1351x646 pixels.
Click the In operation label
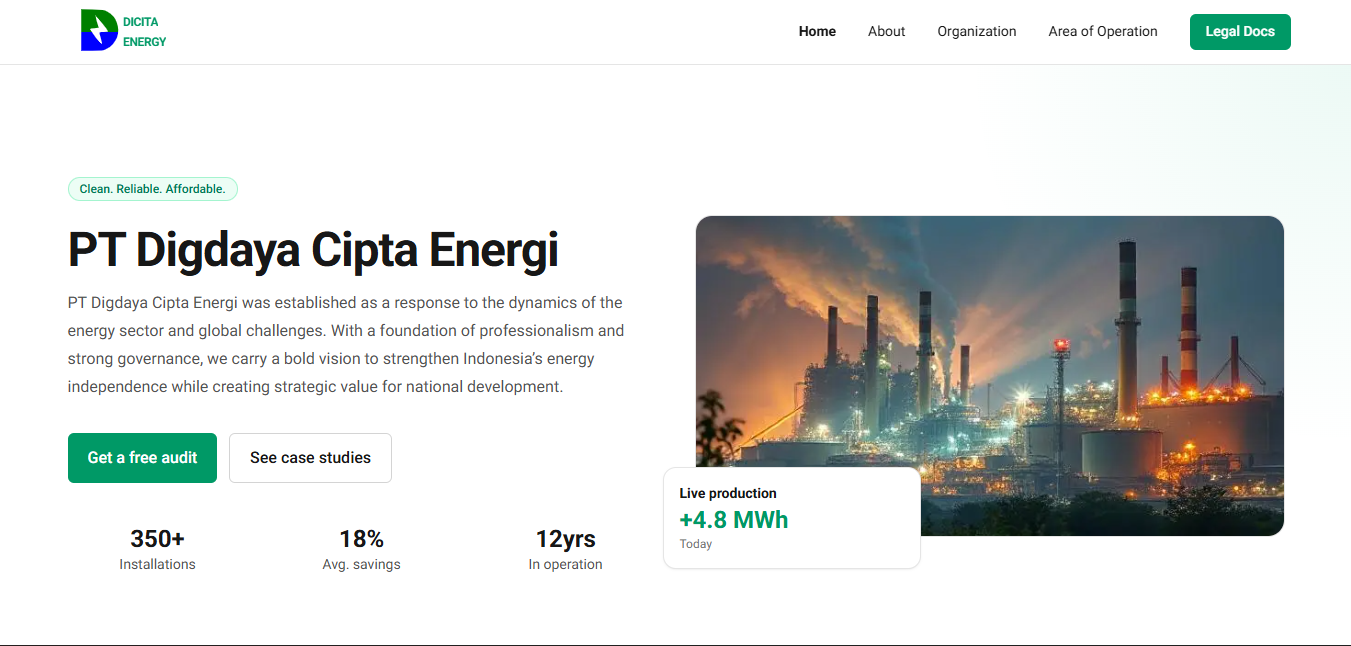click(565, 565)
